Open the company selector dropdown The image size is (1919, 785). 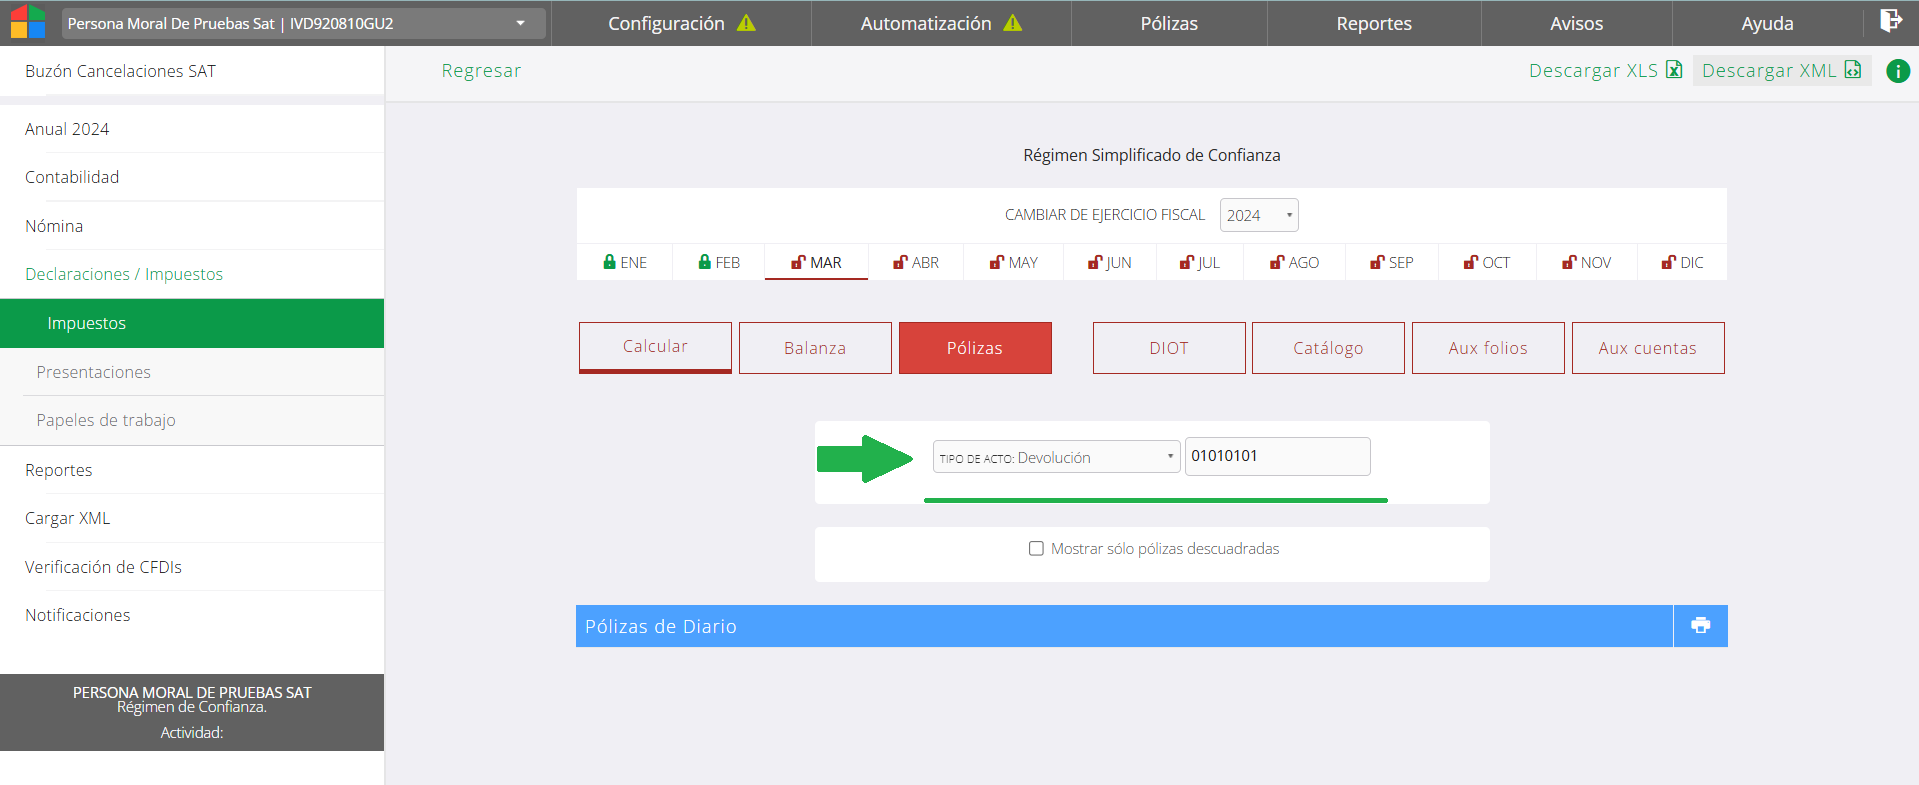pos(304,23)
